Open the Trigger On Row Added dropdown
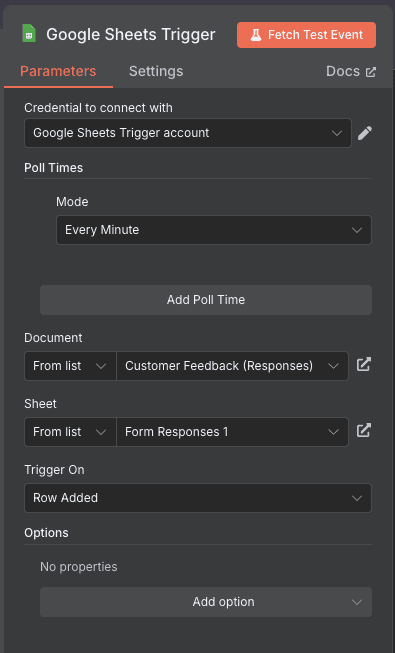395x653 pixels. coord(198,498)
